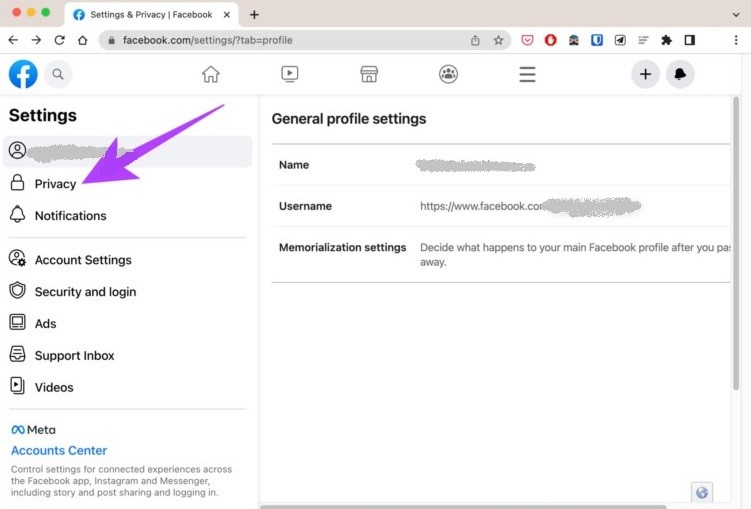
Task: Open the Bitwarden shield extension icon
Action: (597, 40)
